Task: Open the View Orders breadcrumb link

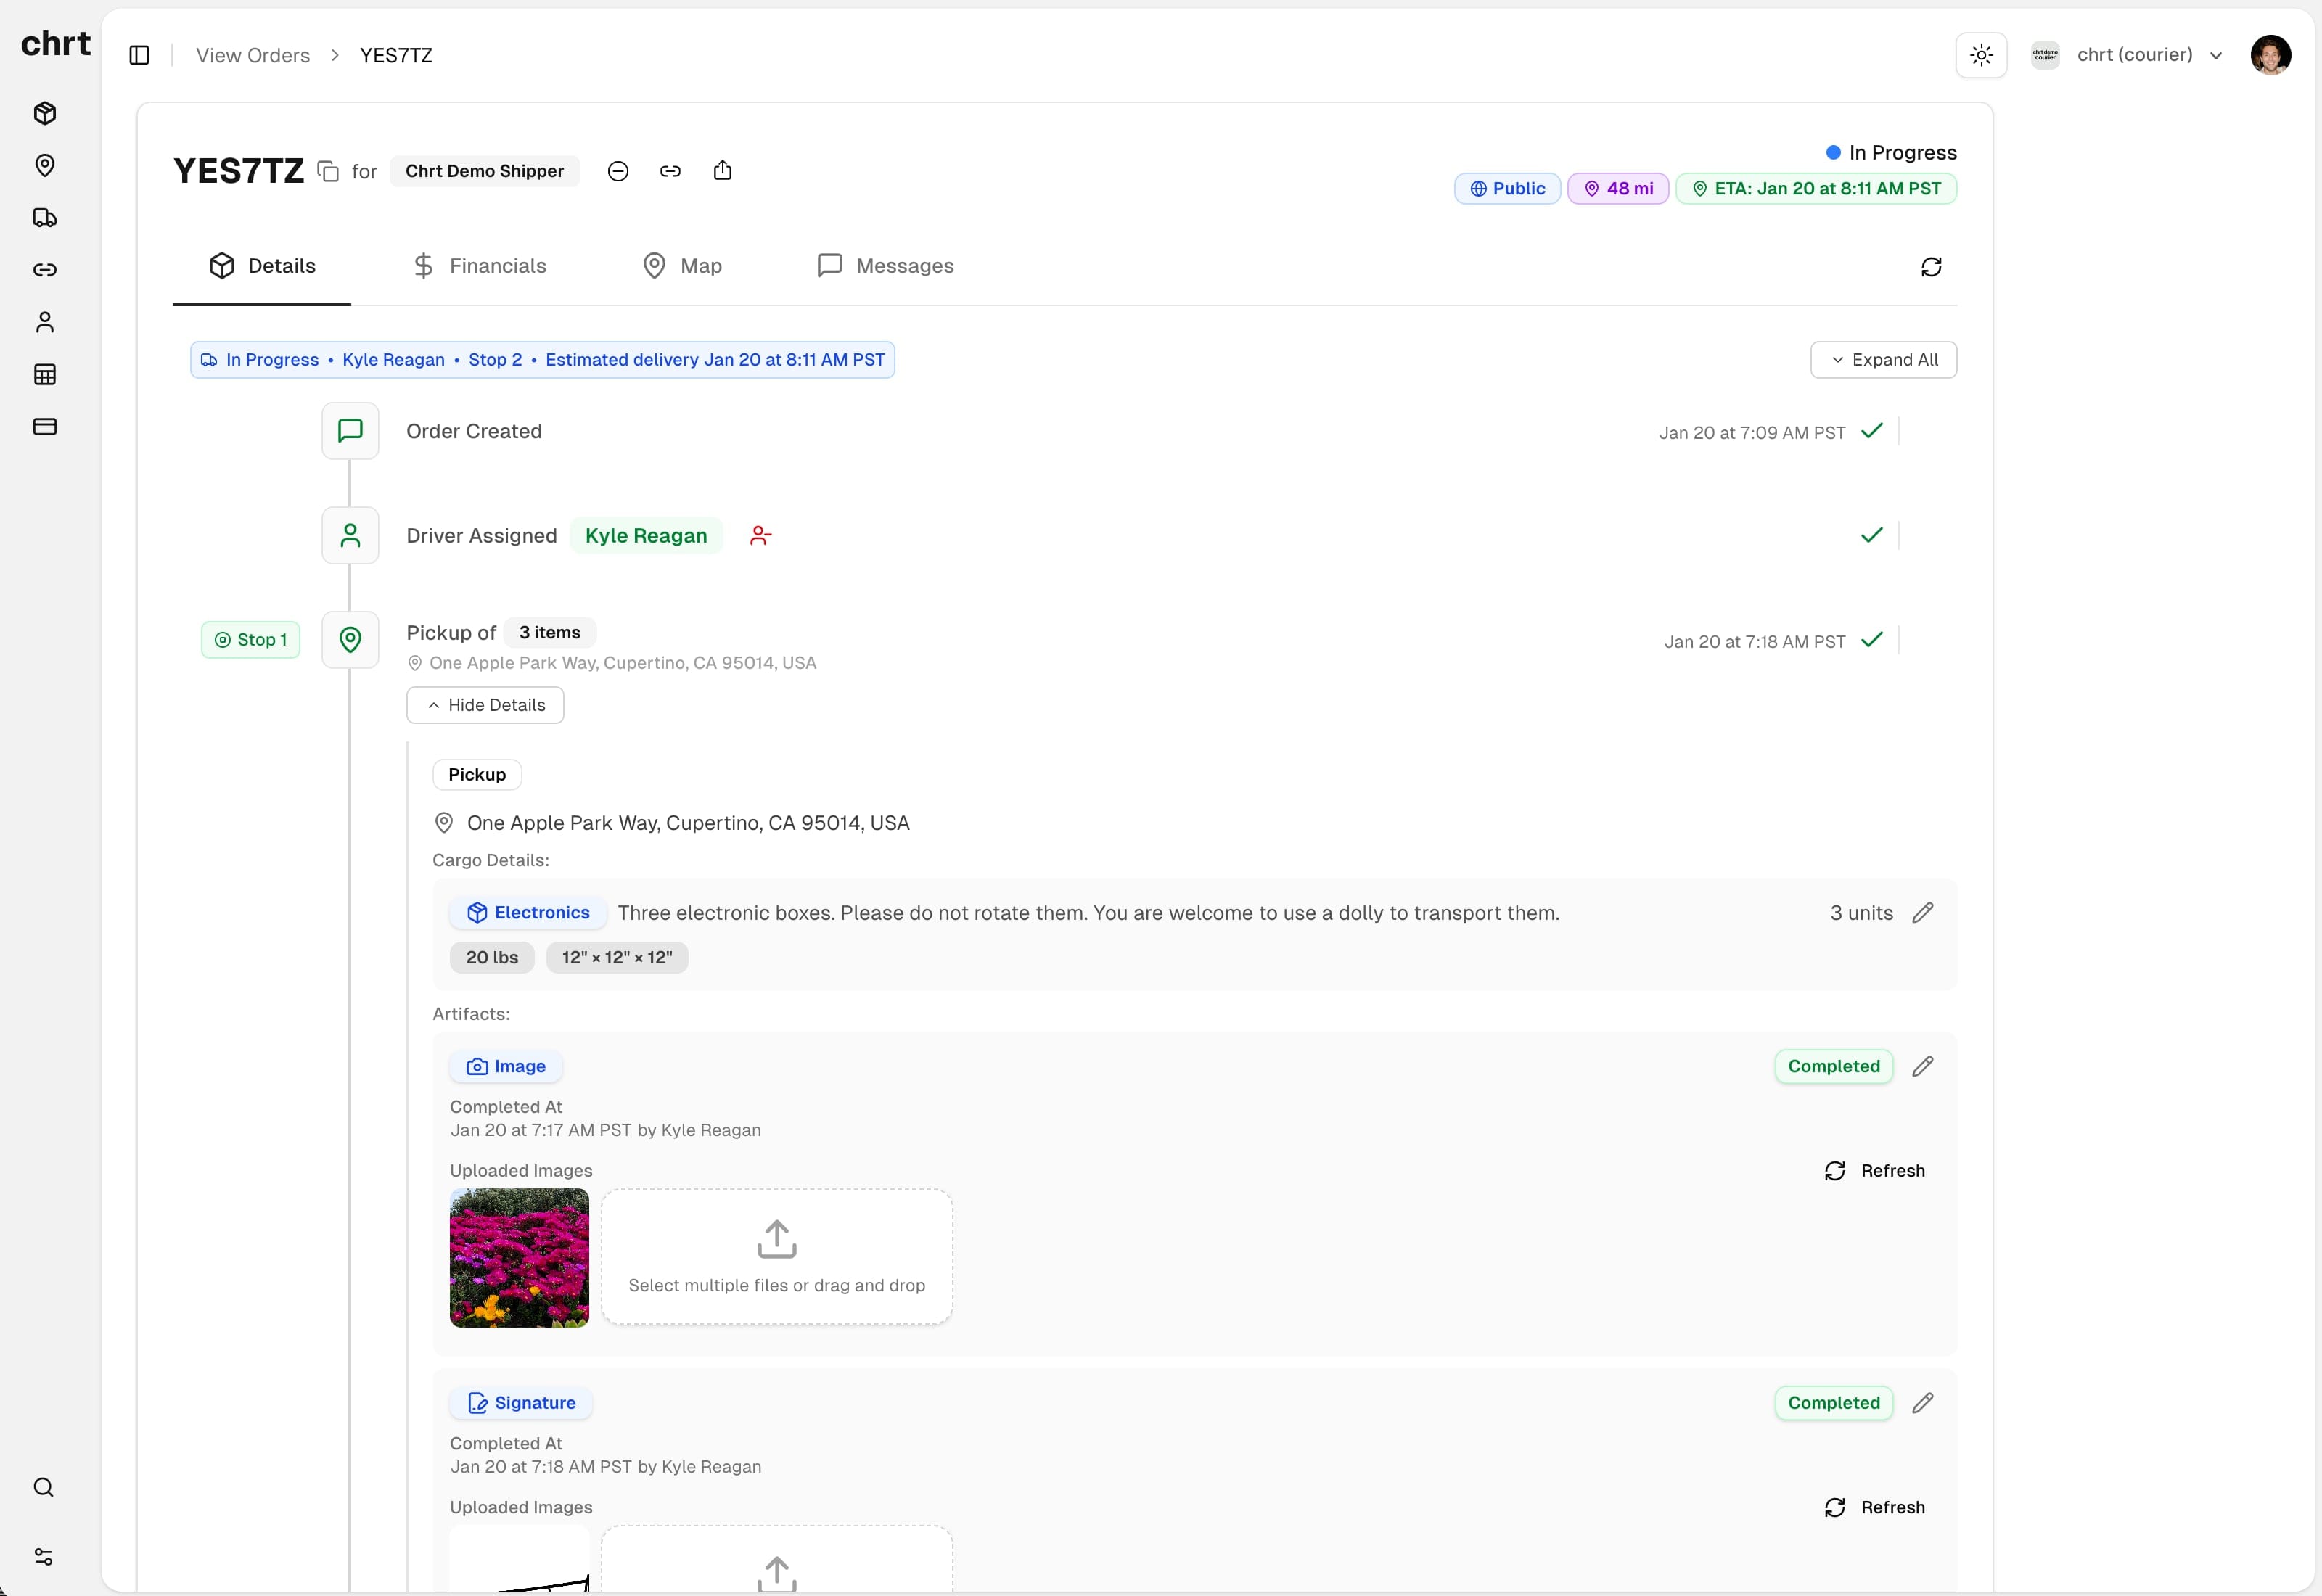Action: click(252, 55)
